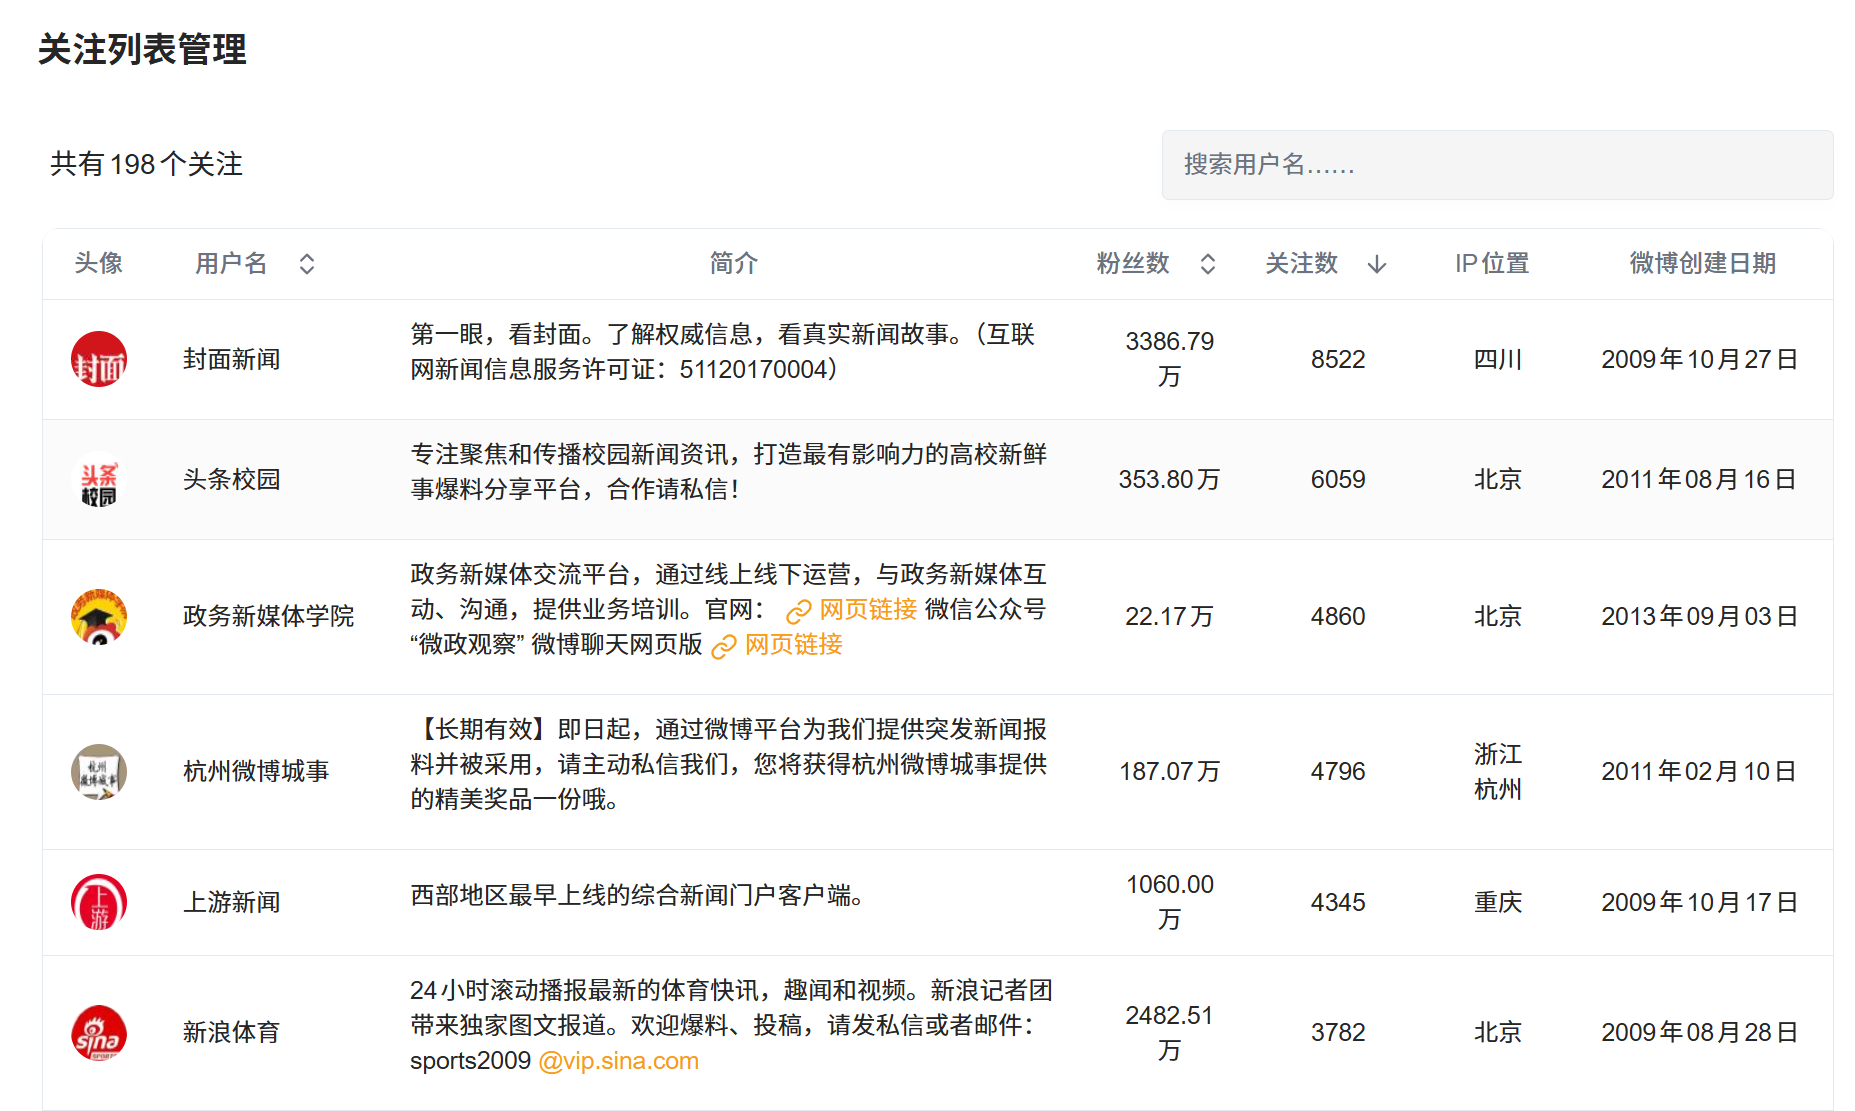Screen dimensions: 1855x1111
Task: Click the 封面新闻 avatar
Action: point(99,359)
